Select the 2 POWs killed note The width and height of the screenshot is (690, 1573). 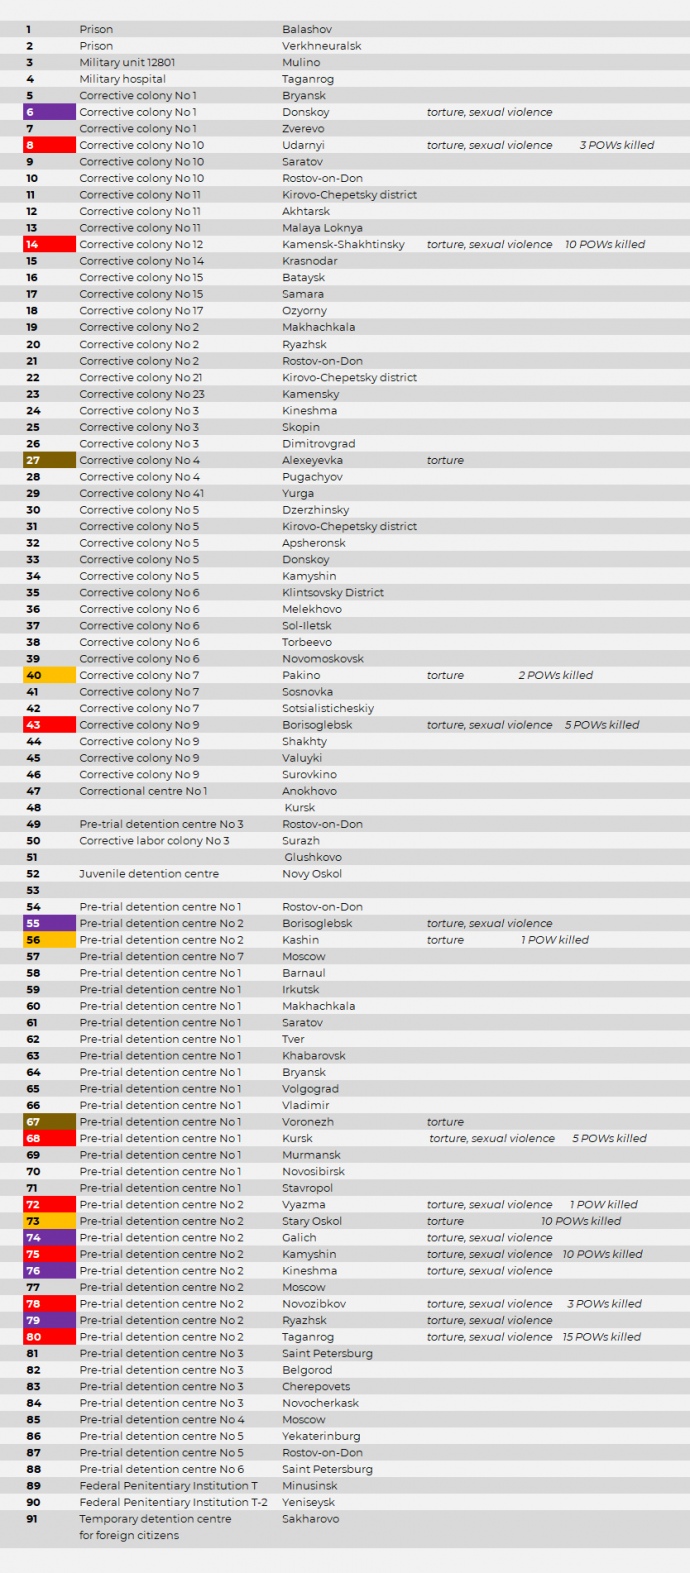click(555, 675)
